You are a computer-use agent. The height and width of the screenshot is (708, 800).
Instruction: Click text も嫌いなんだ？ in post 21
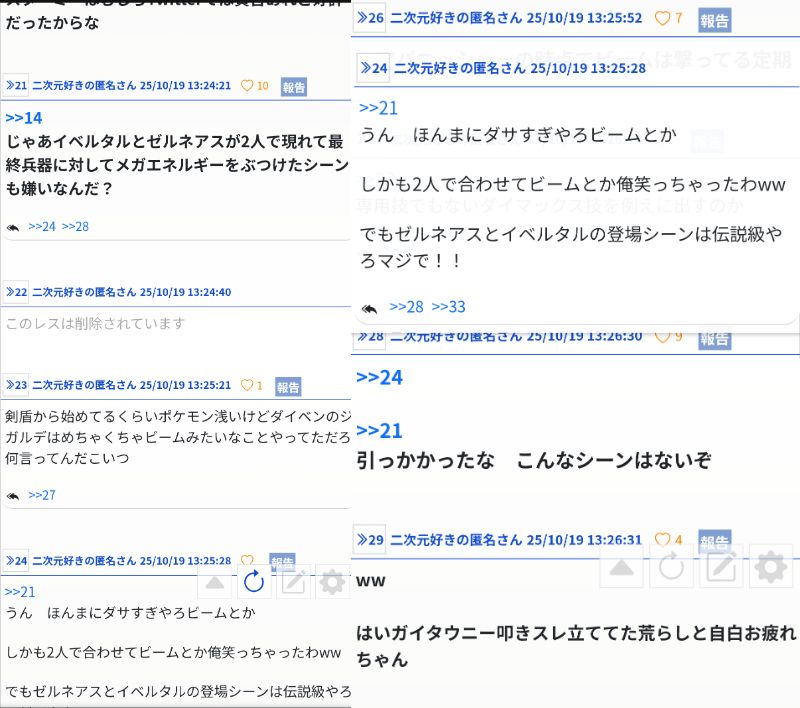[59, 188]
